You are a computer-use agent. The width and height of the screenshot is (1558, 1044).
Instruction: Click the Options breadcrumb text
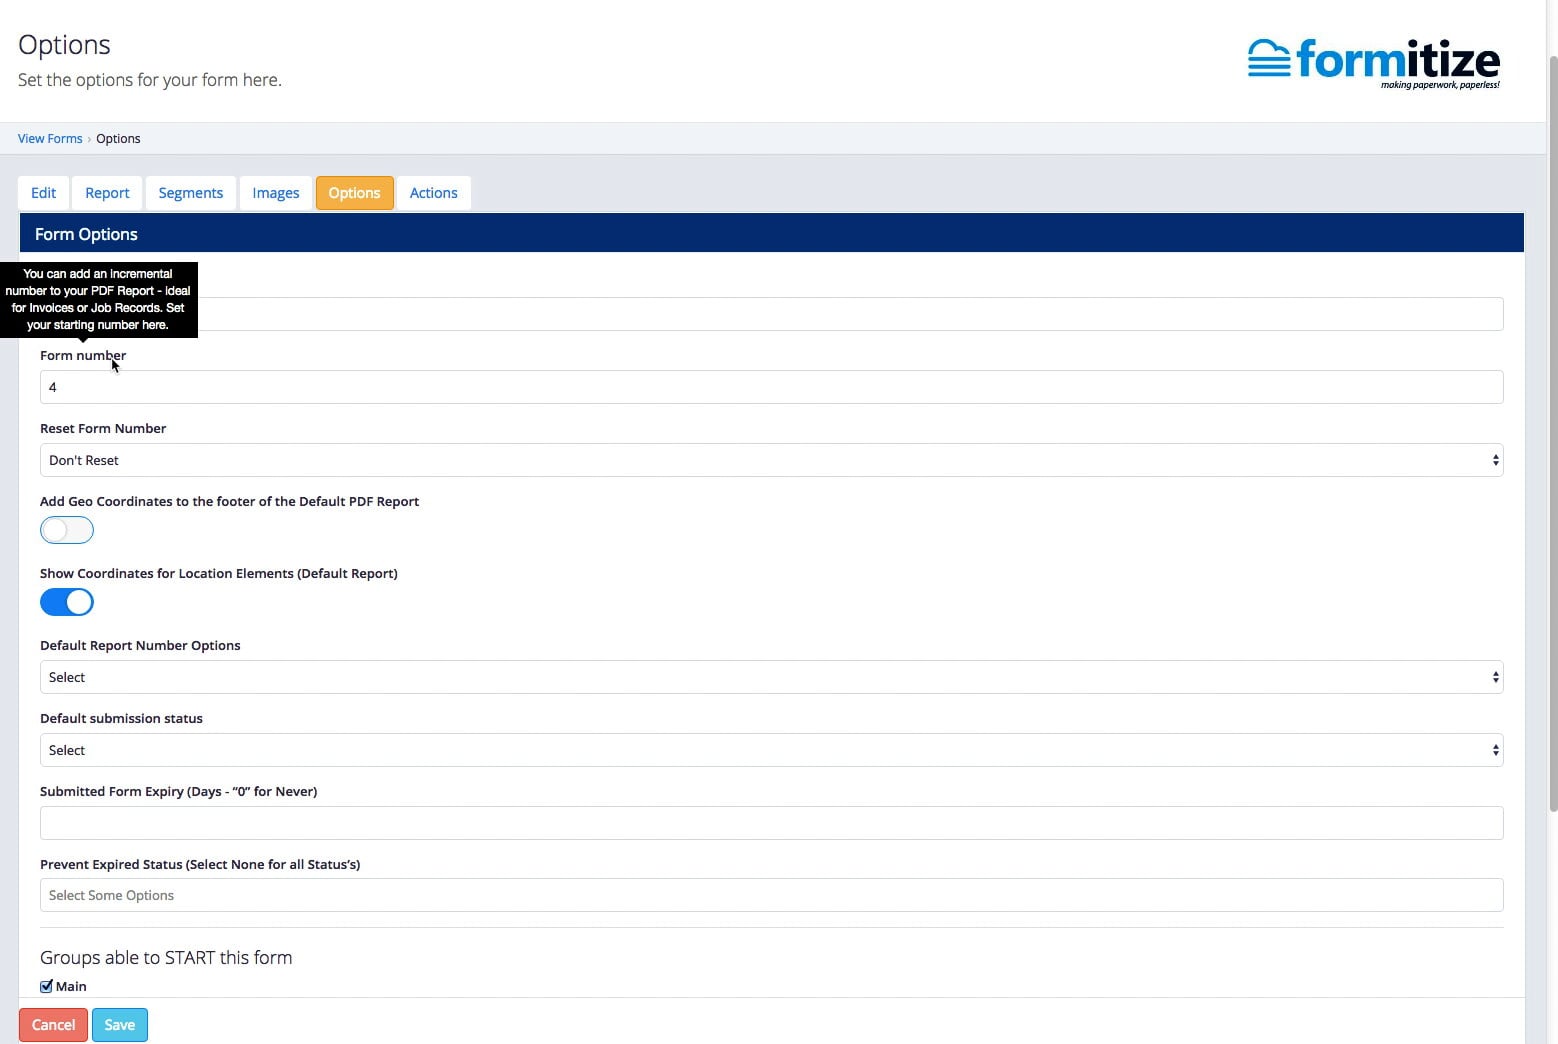[118, 139]
